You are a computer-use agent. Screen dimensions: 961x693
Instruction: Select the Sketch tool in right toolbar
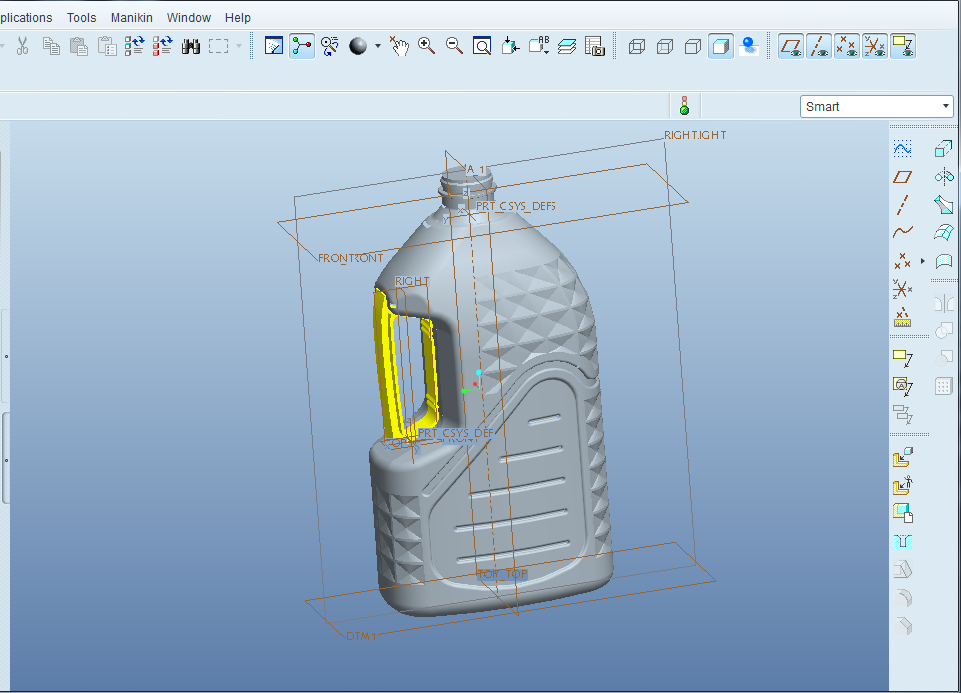[902, 148]
